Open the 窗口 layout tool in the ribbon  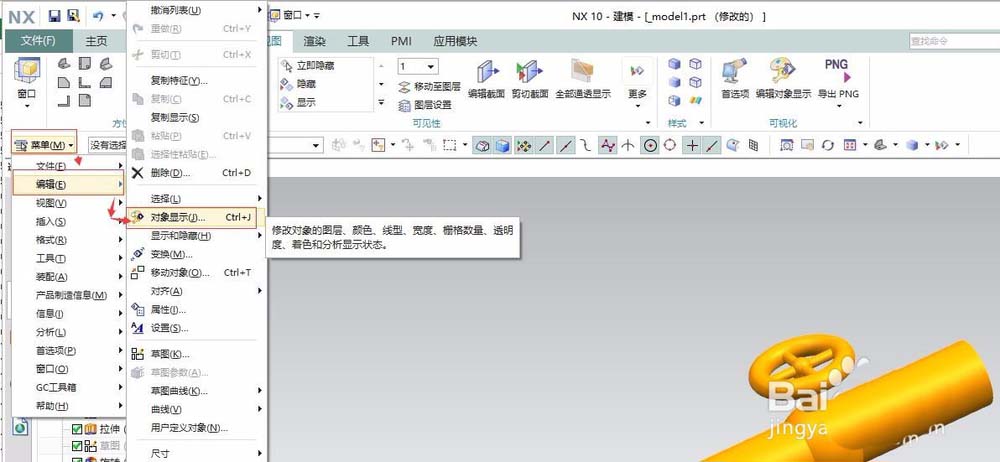(27, 80)
